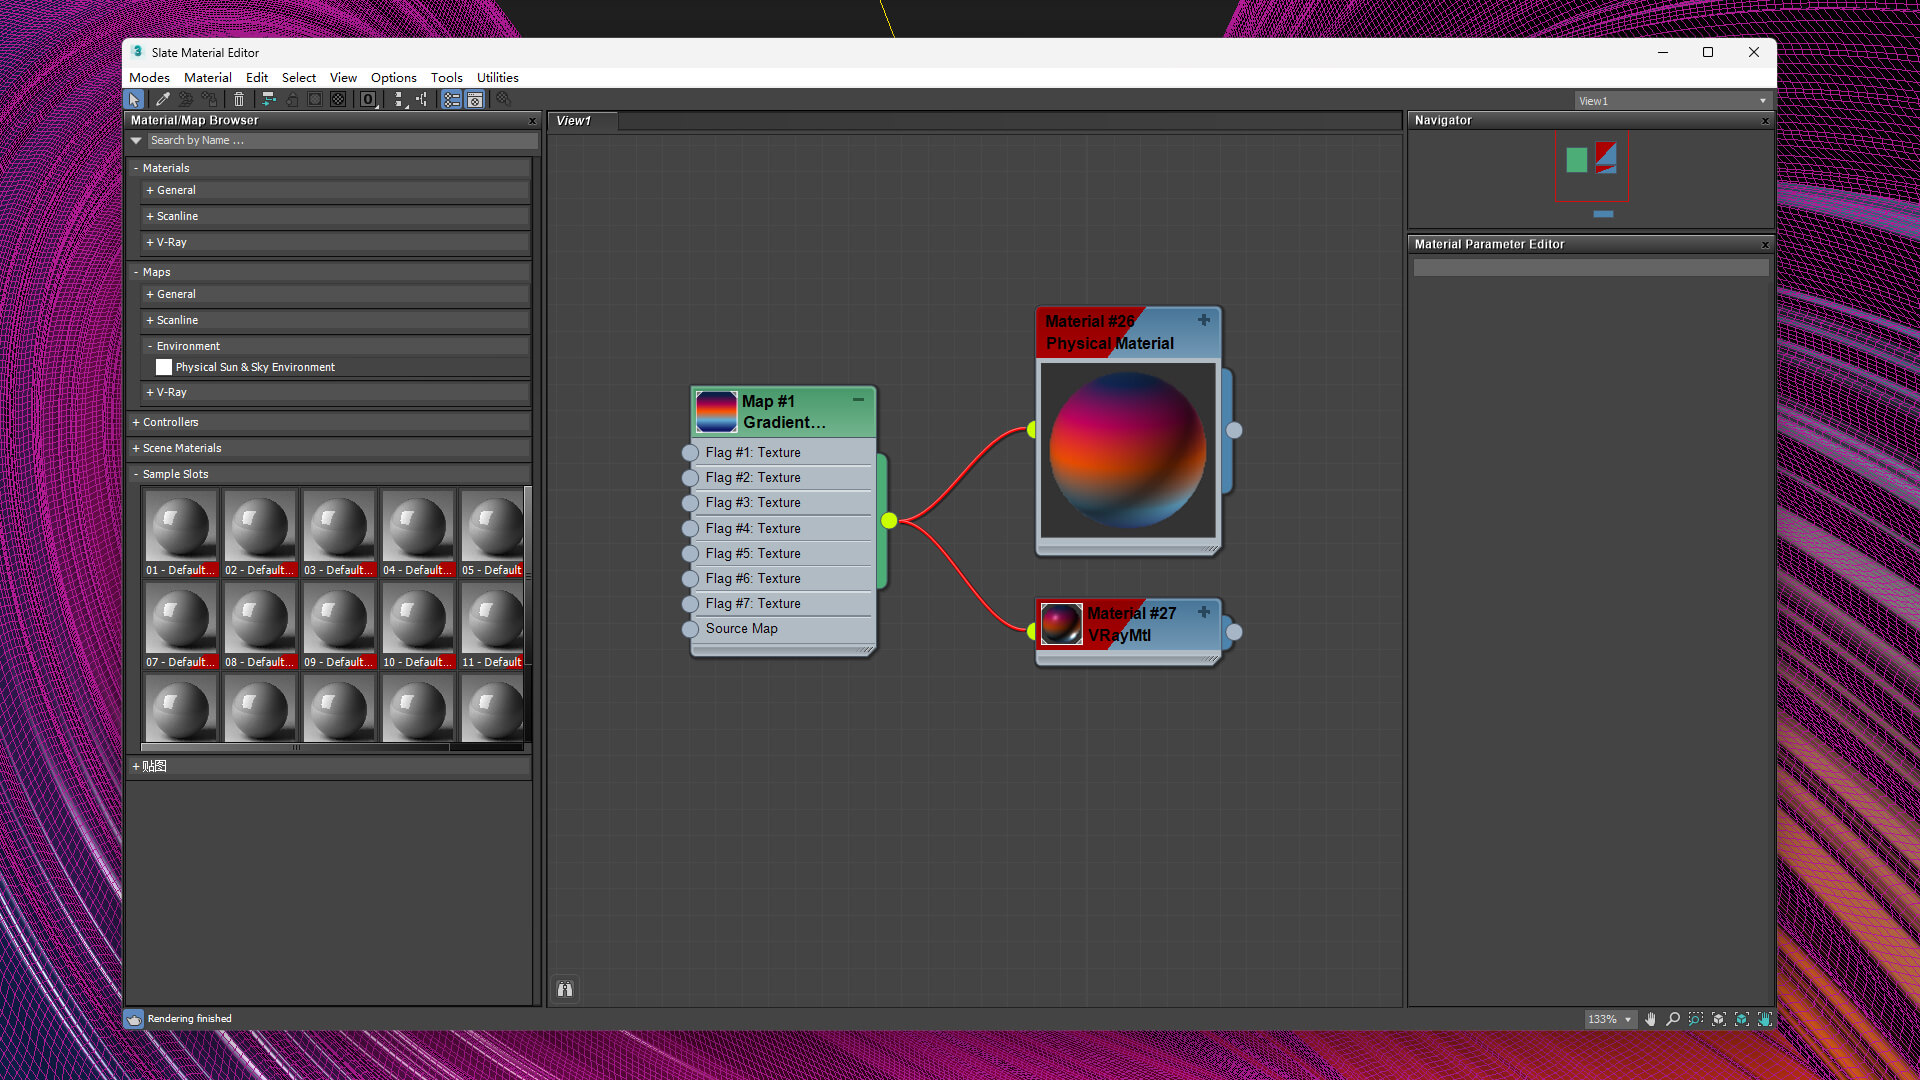Collapse the Map #1 Gradient node with minus
Viewport: 1920px width, 1080px height.
pos(858,399)
